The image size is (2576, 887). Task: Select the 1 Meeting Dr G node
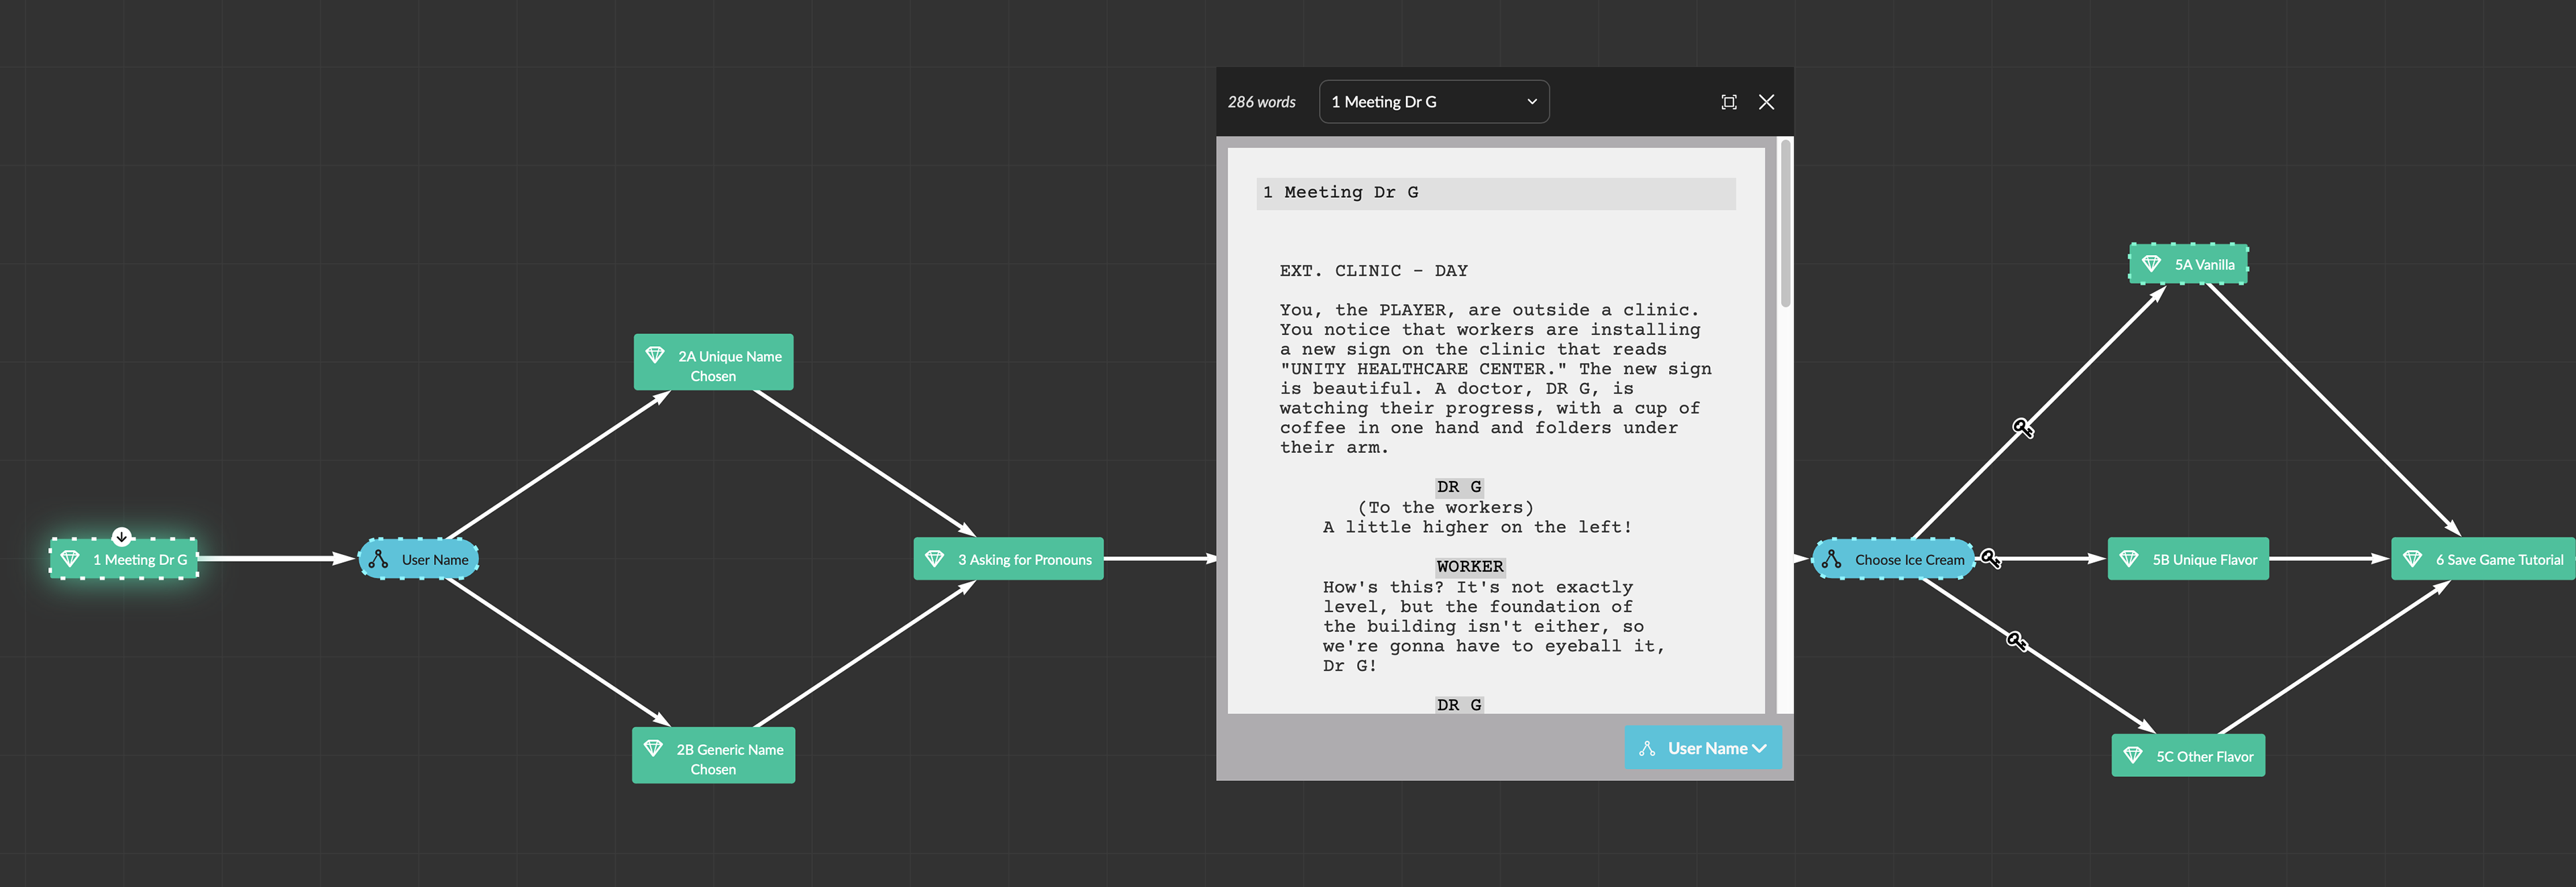(124, 559)
